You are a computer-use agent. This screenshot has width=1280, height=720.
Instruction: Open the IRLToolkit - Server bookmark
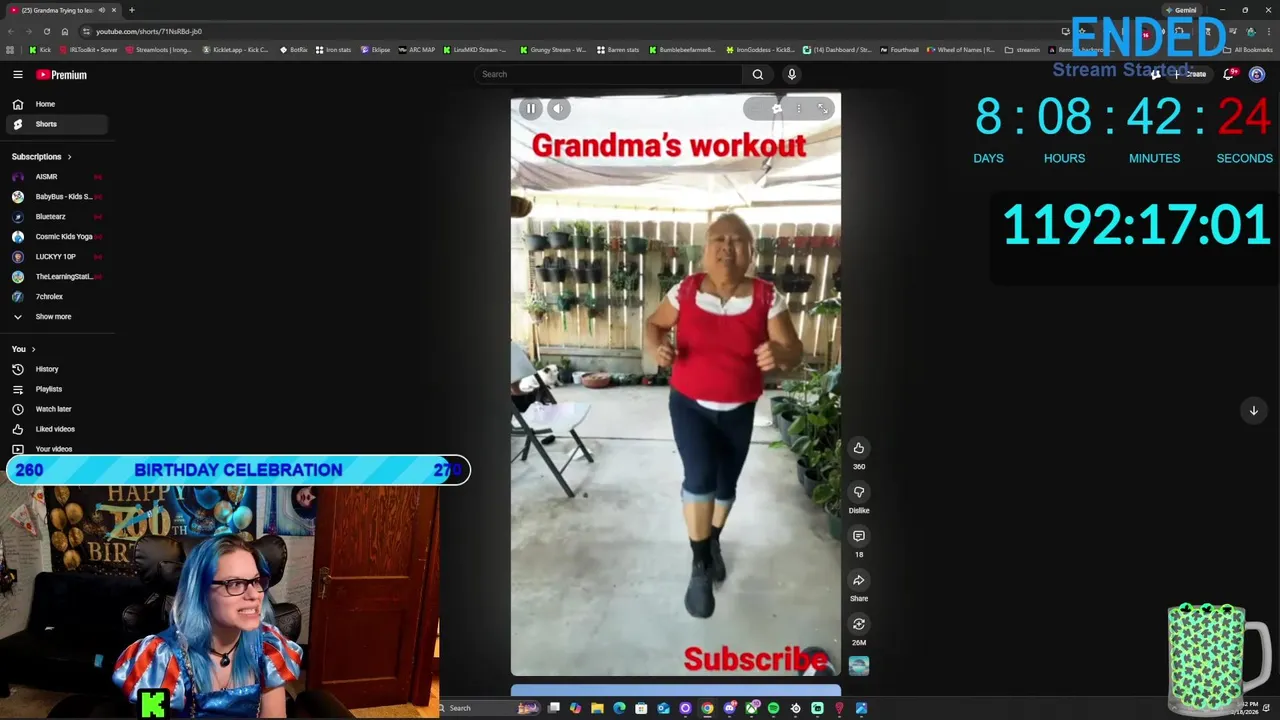[x=88, y=50]
